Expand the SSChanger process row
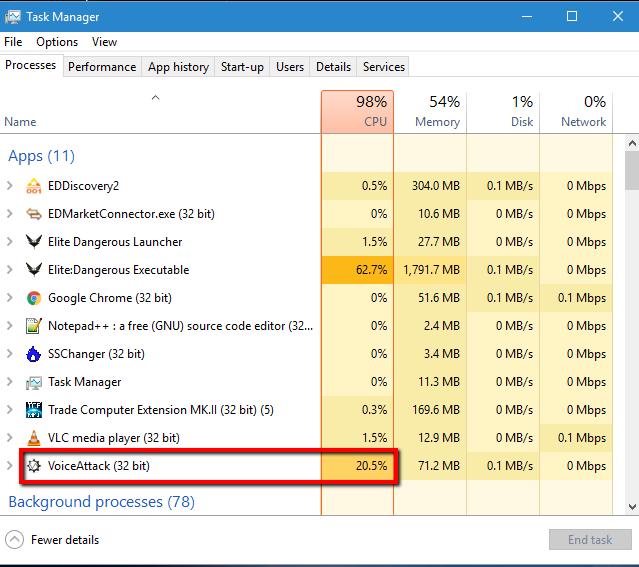 [9, 354]
